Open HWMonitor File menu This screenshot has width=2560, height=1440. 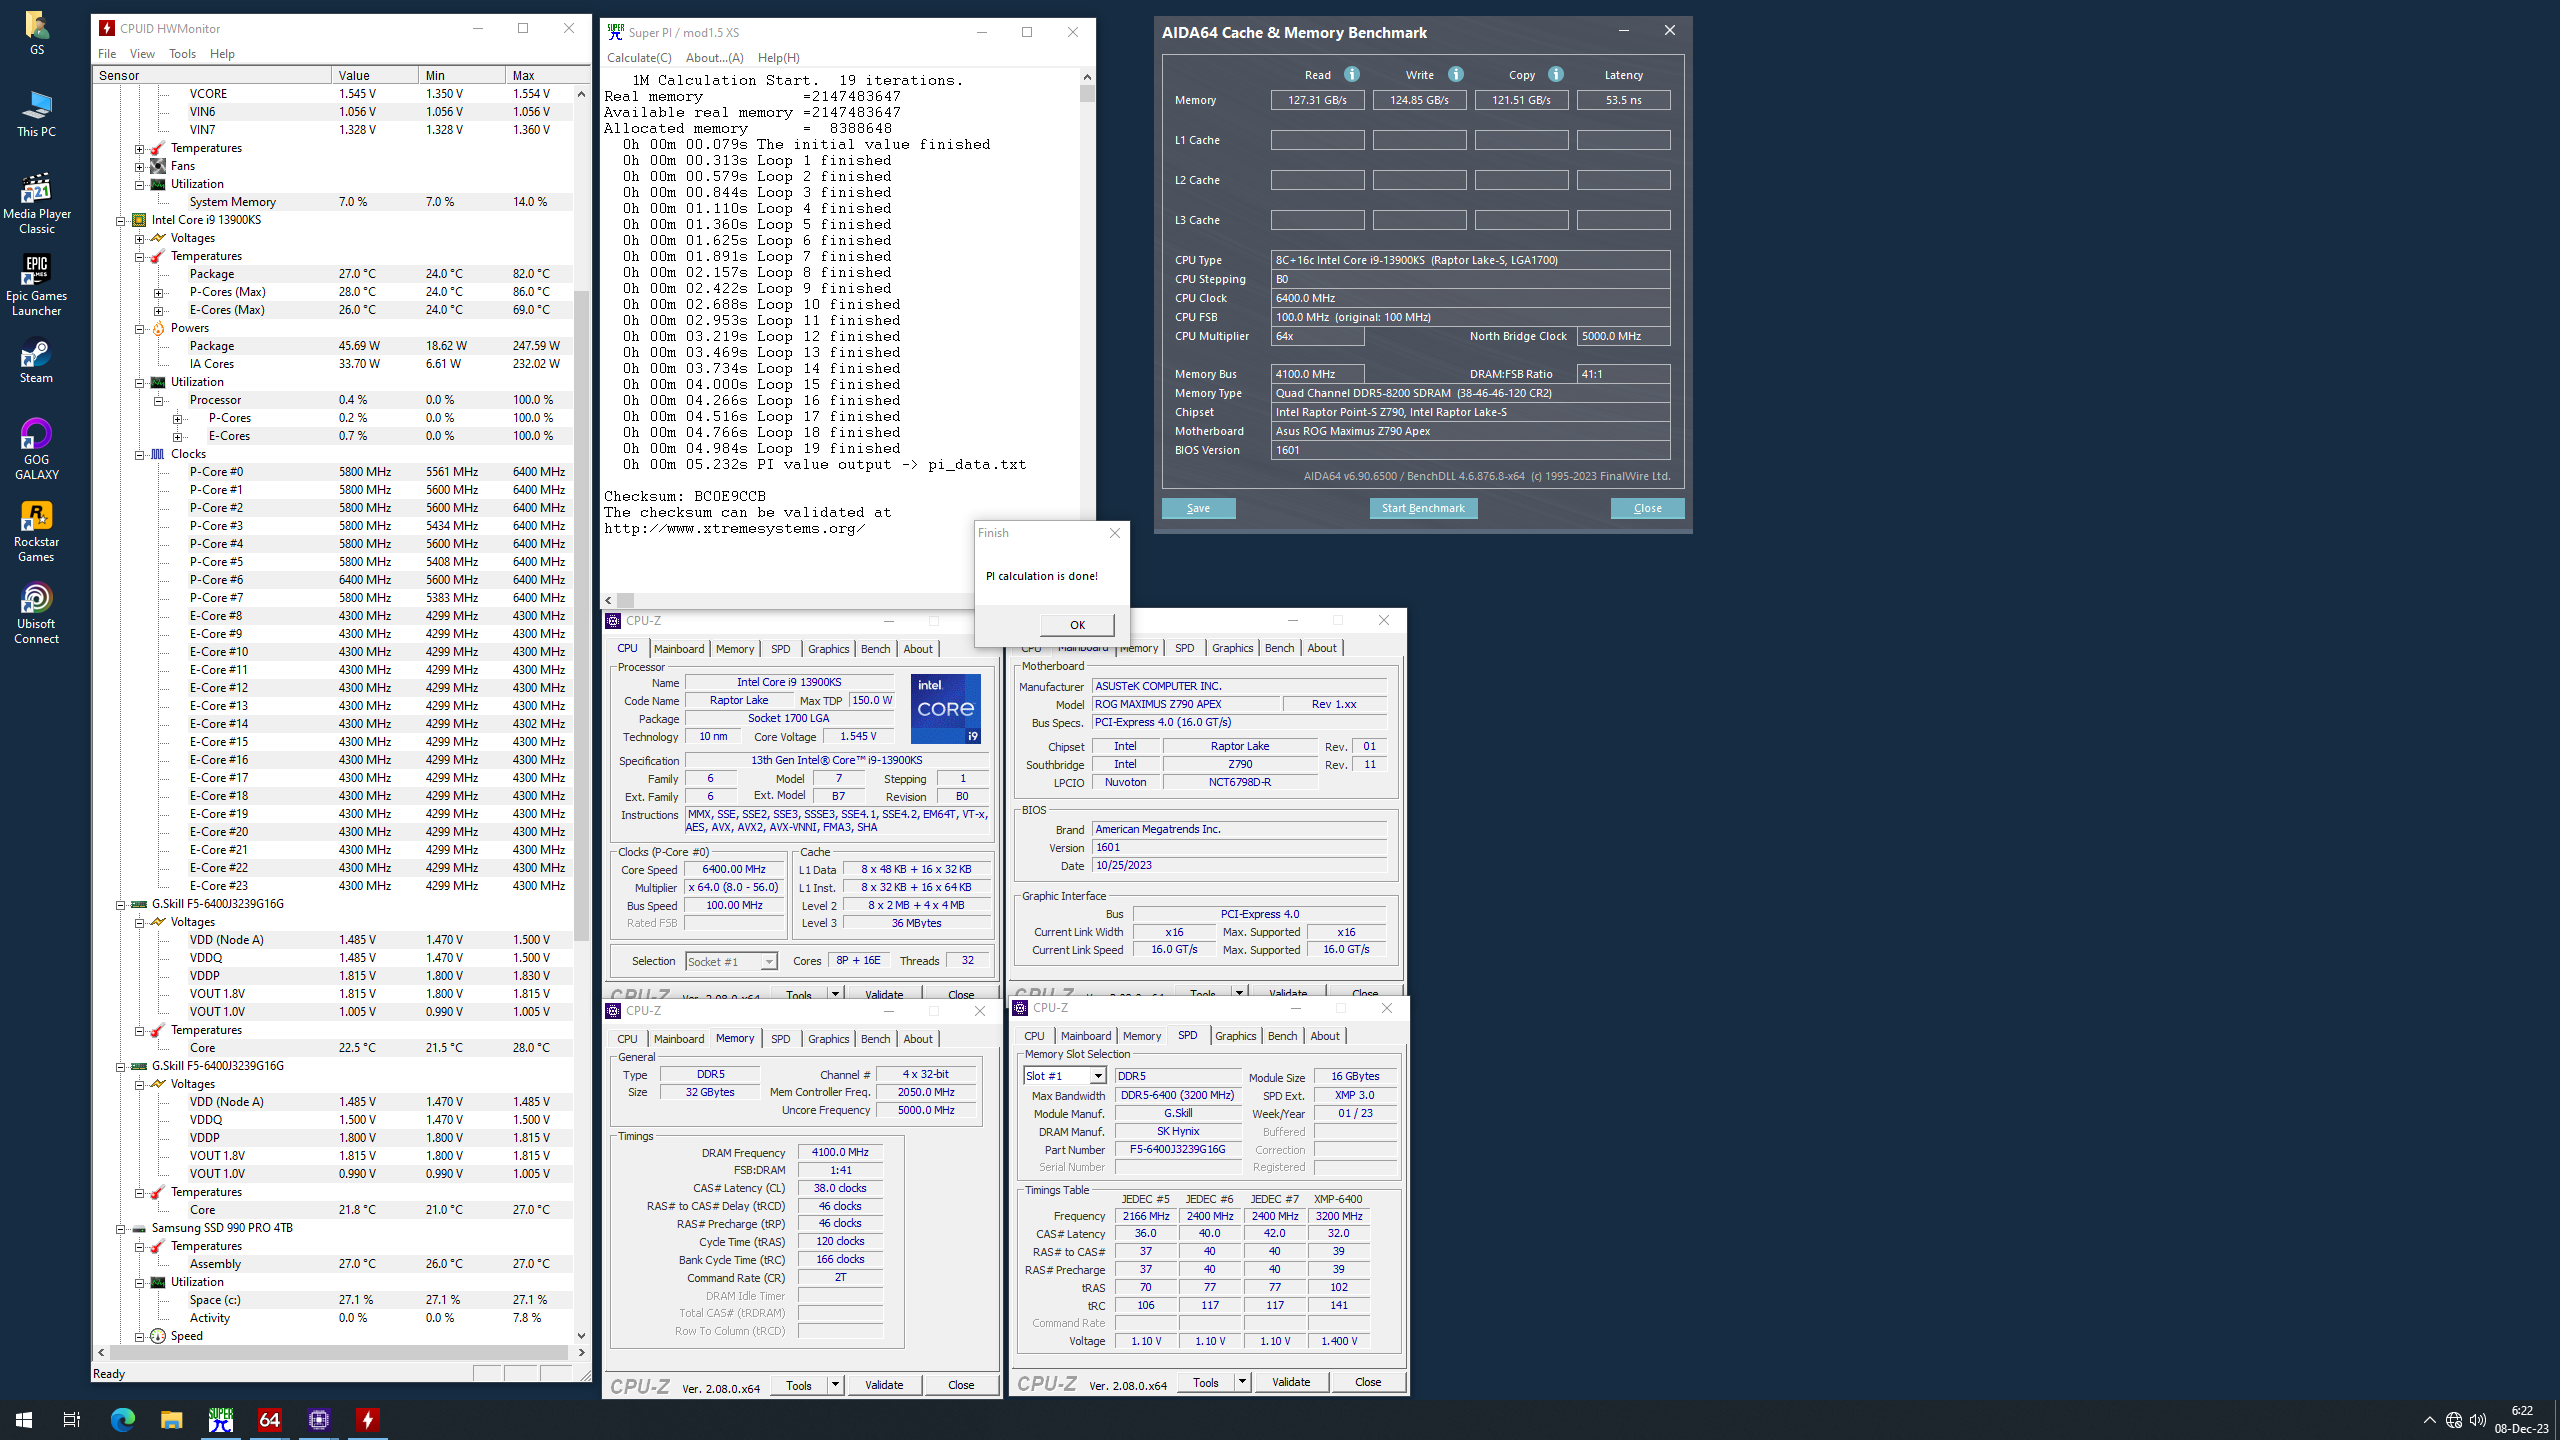pyautogui.click(x=107, y=54)
